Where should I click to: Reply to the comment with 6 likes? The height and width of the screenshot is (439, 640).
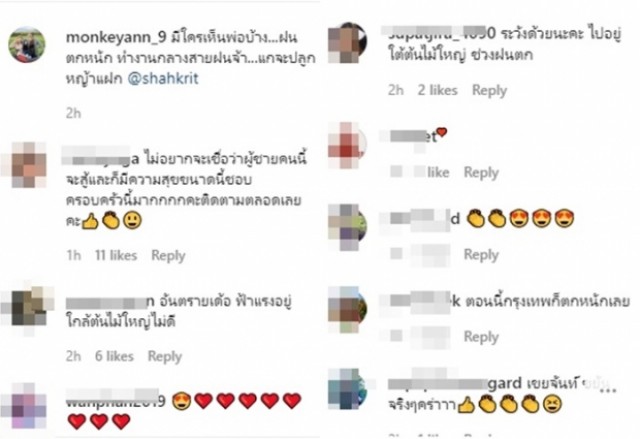(x=164, y=356)
